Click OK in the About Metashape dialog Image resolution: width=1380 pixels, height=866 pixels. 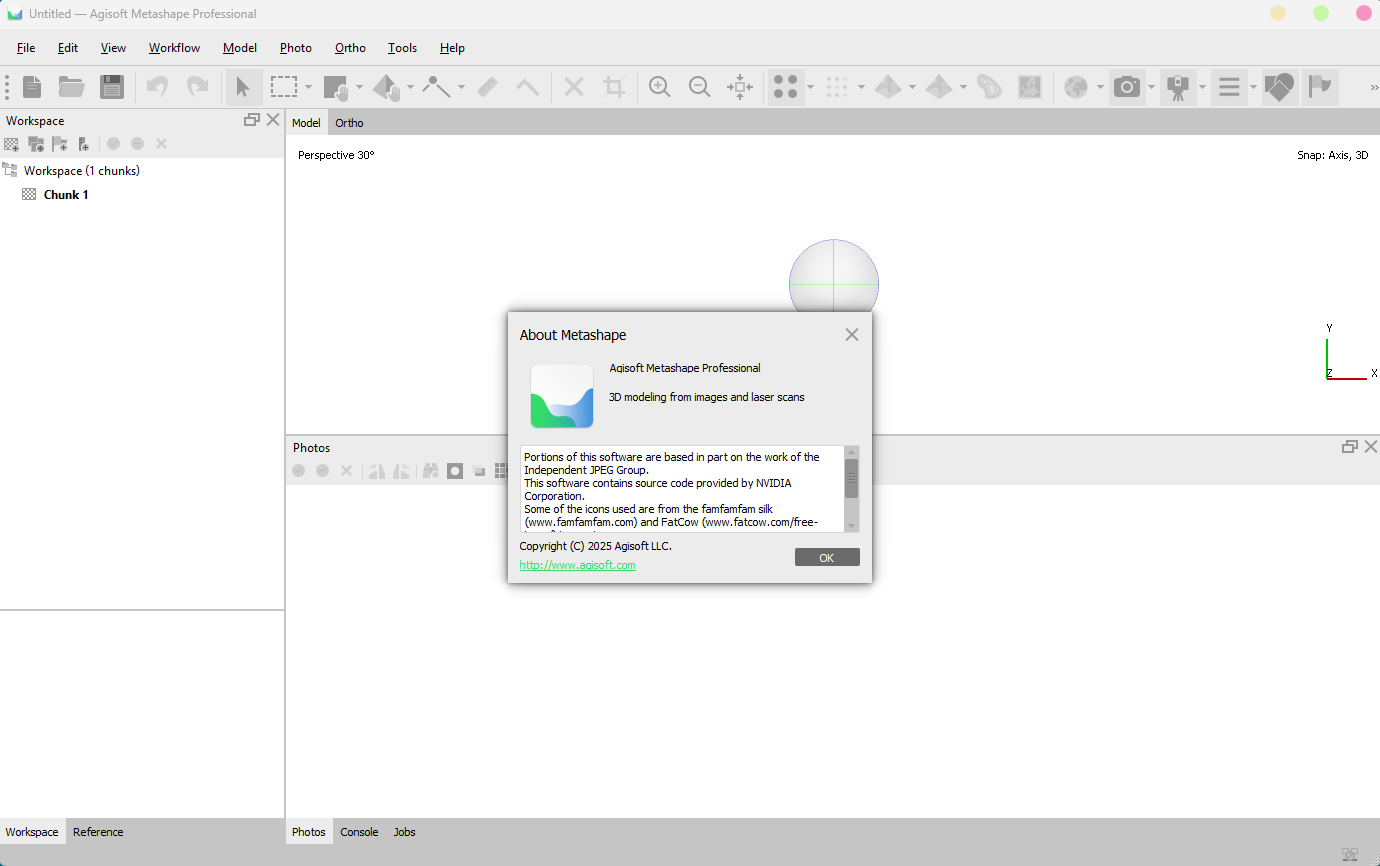click(827, 557)
